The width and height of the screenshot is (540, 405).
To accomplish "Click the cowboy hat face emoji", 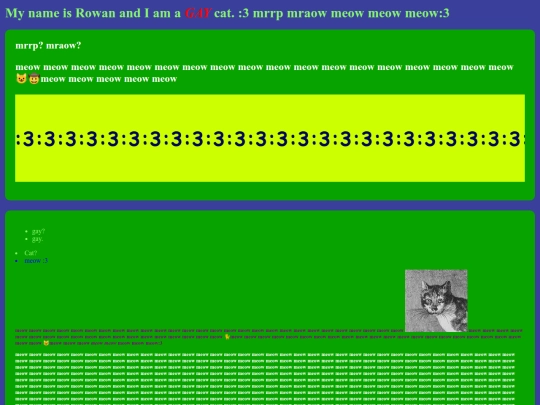I will click(34, 79).
